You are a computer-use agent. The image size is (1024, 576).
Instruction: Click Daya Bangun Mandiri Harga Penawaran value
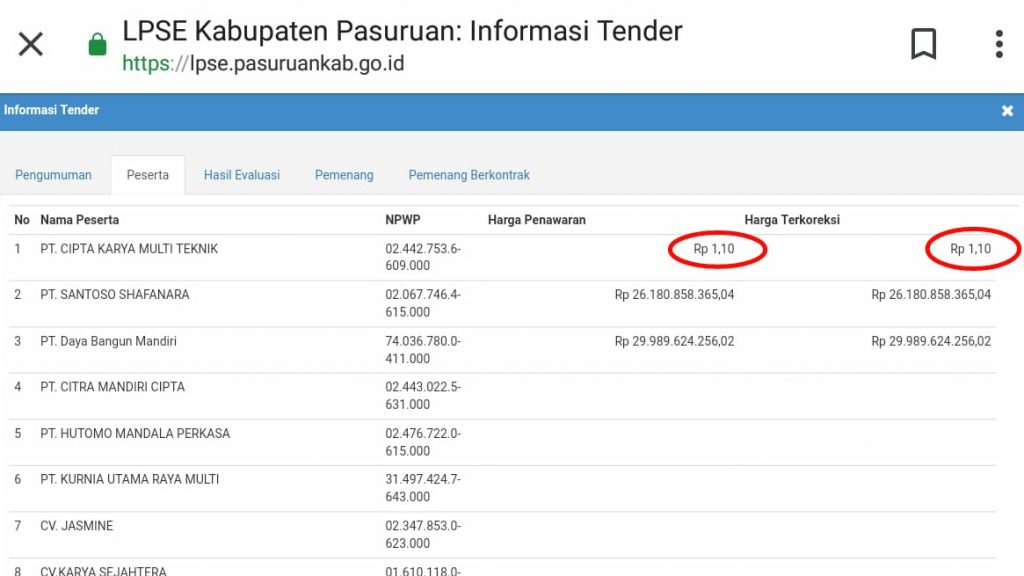(x=674, y=341)
